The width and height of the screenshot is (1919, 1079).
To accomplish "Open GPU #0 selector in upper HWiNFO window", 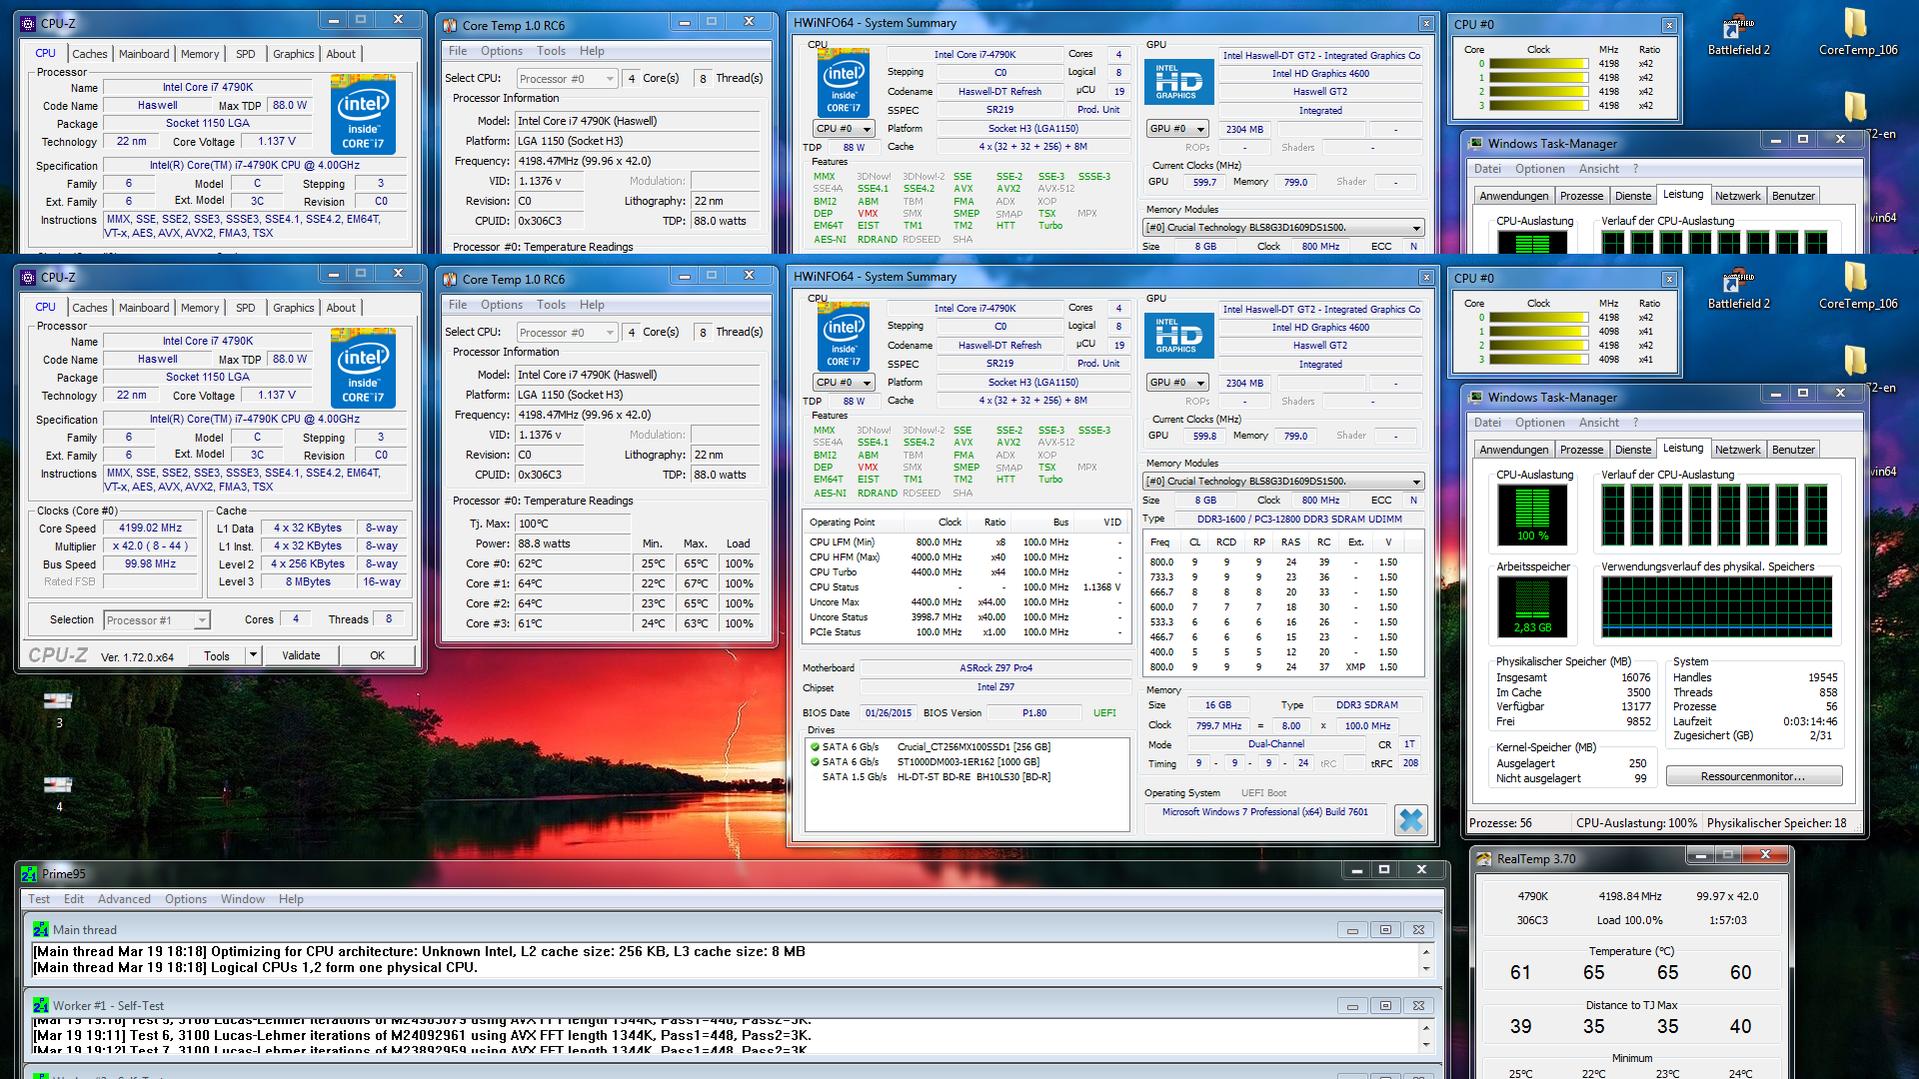I will pos(1176,128).
